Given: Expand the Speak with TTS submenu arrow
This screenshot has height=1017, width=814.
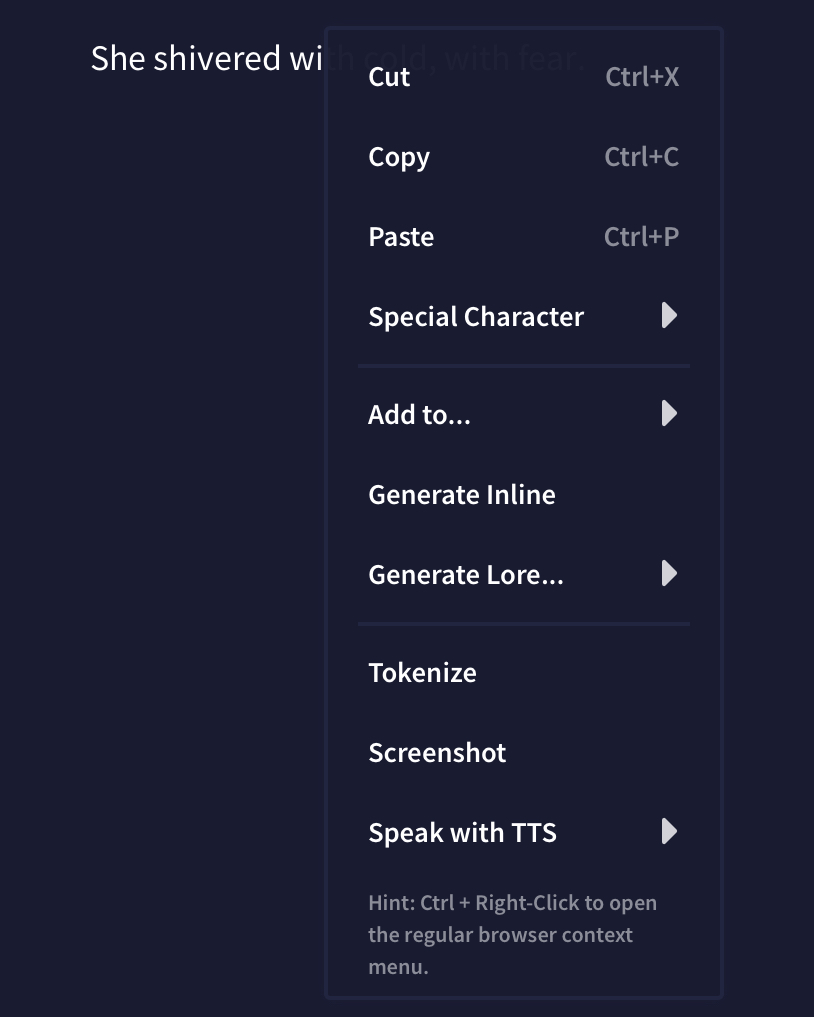Looking at the screenshot, I should (669, 832).
